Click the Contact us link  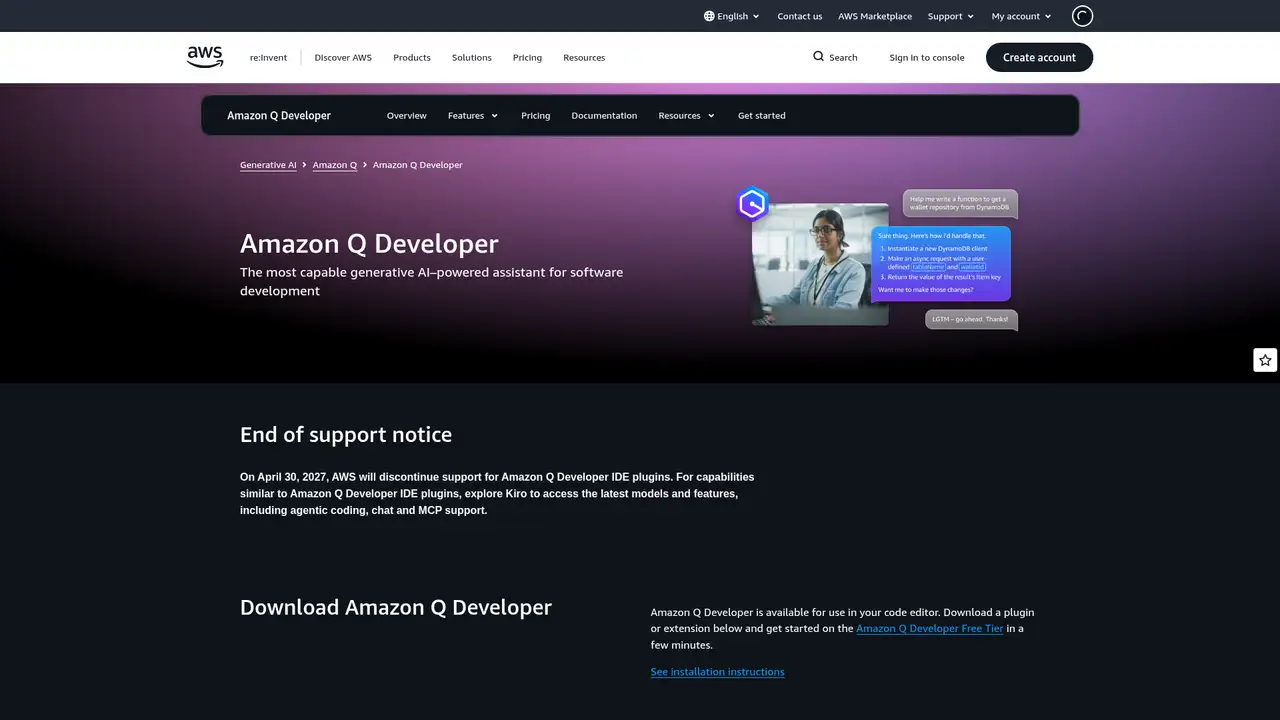(x=800, y=16)
